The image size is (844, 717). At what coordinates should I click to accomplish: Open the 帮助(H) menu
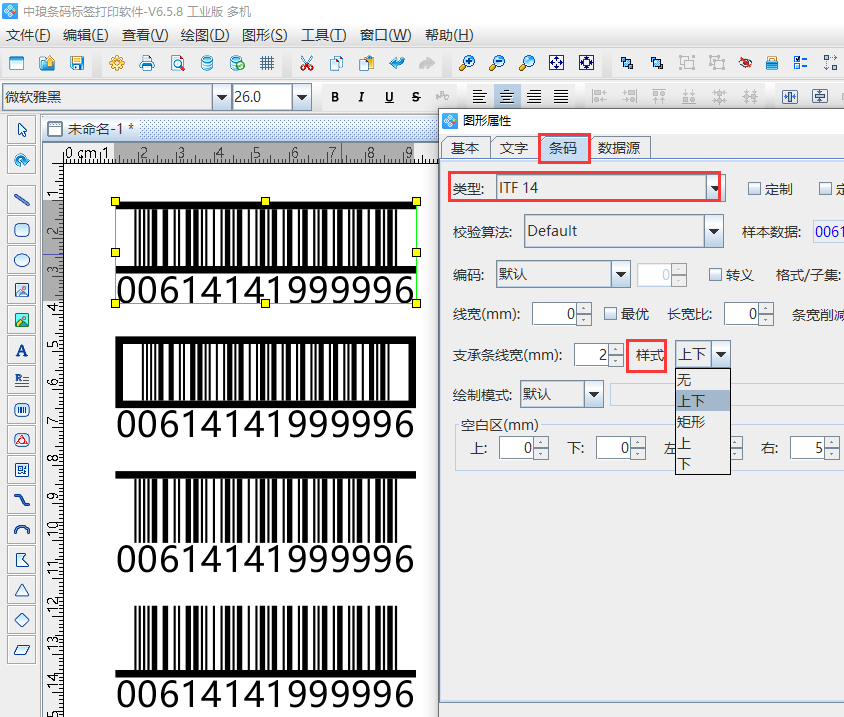tap(449, 36)
